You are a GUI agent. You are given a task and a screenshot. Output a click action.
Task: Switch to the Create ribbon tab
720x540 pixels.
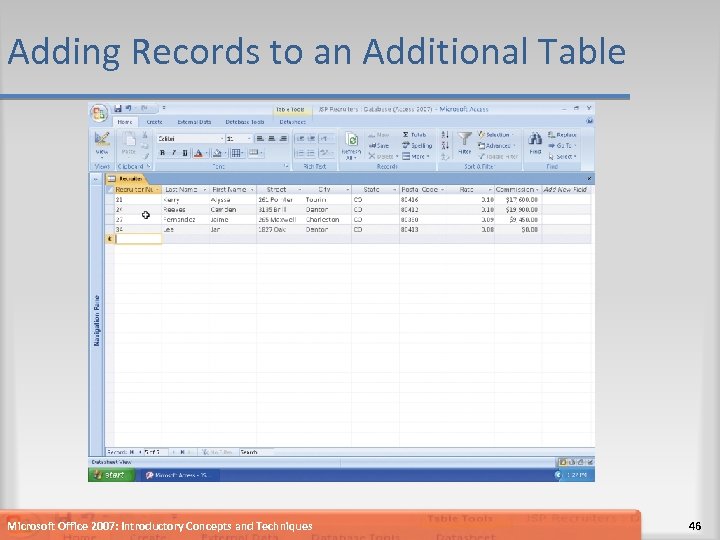coord(154,122)
